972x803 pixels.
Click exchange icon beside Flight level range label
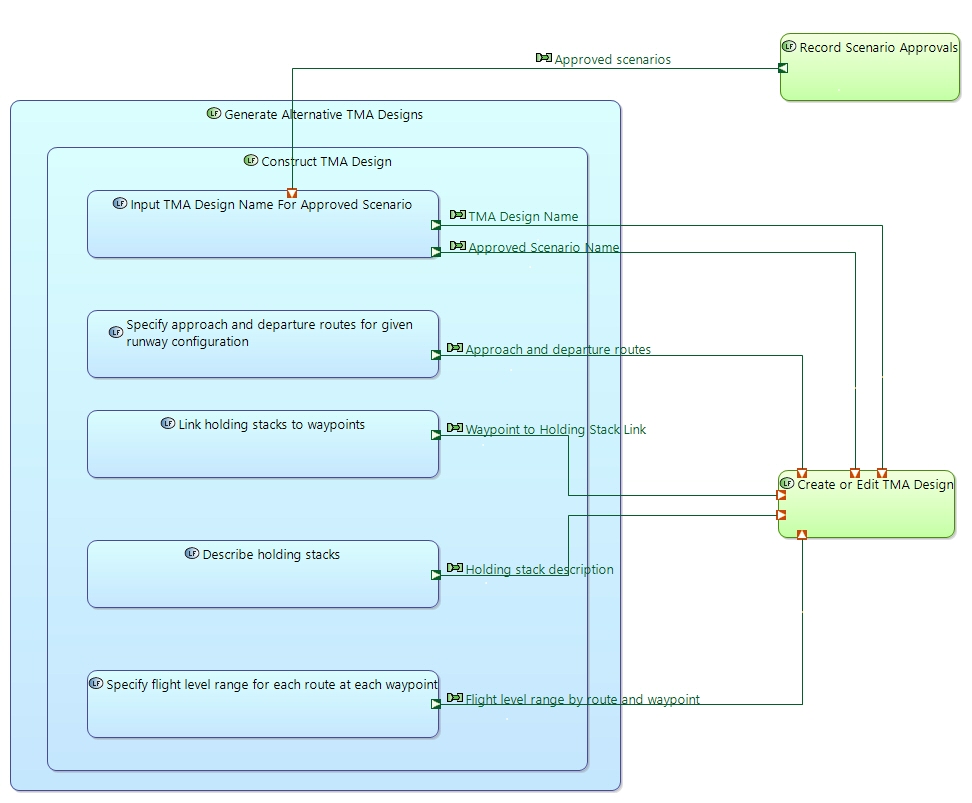tap(455, 698)
